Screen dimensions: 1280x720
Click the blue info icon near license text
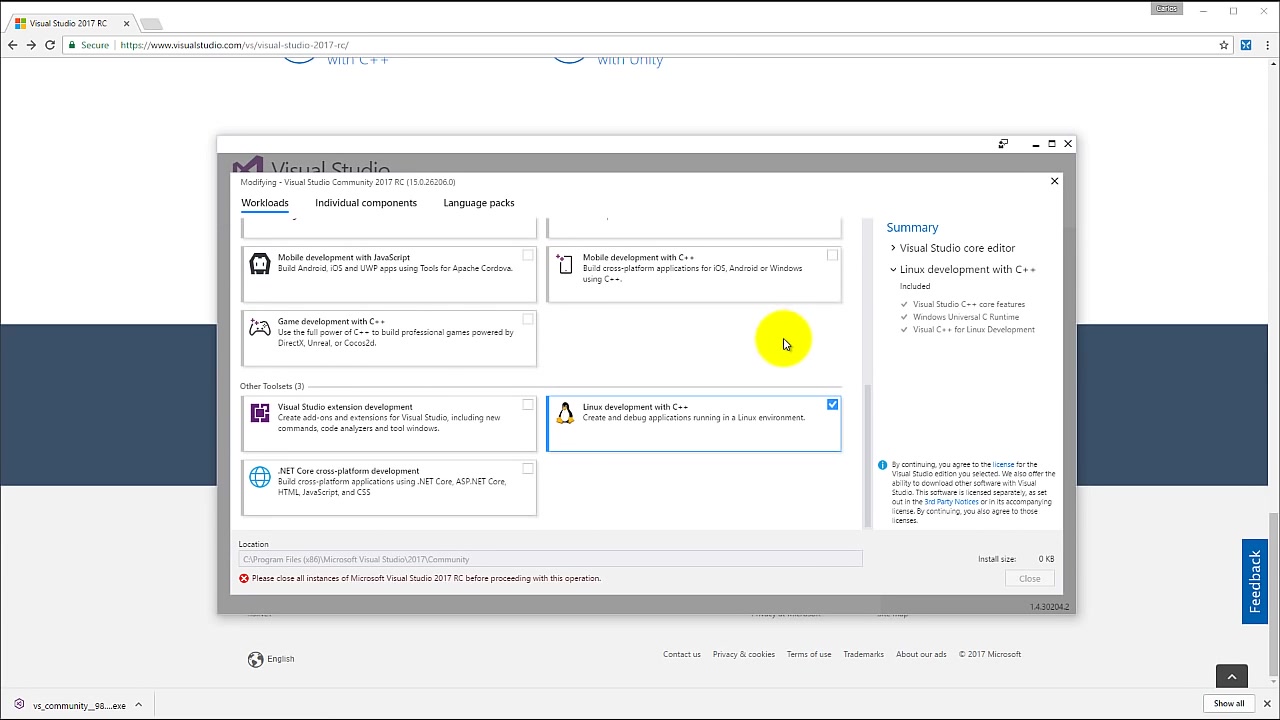[x=882, y=465]
